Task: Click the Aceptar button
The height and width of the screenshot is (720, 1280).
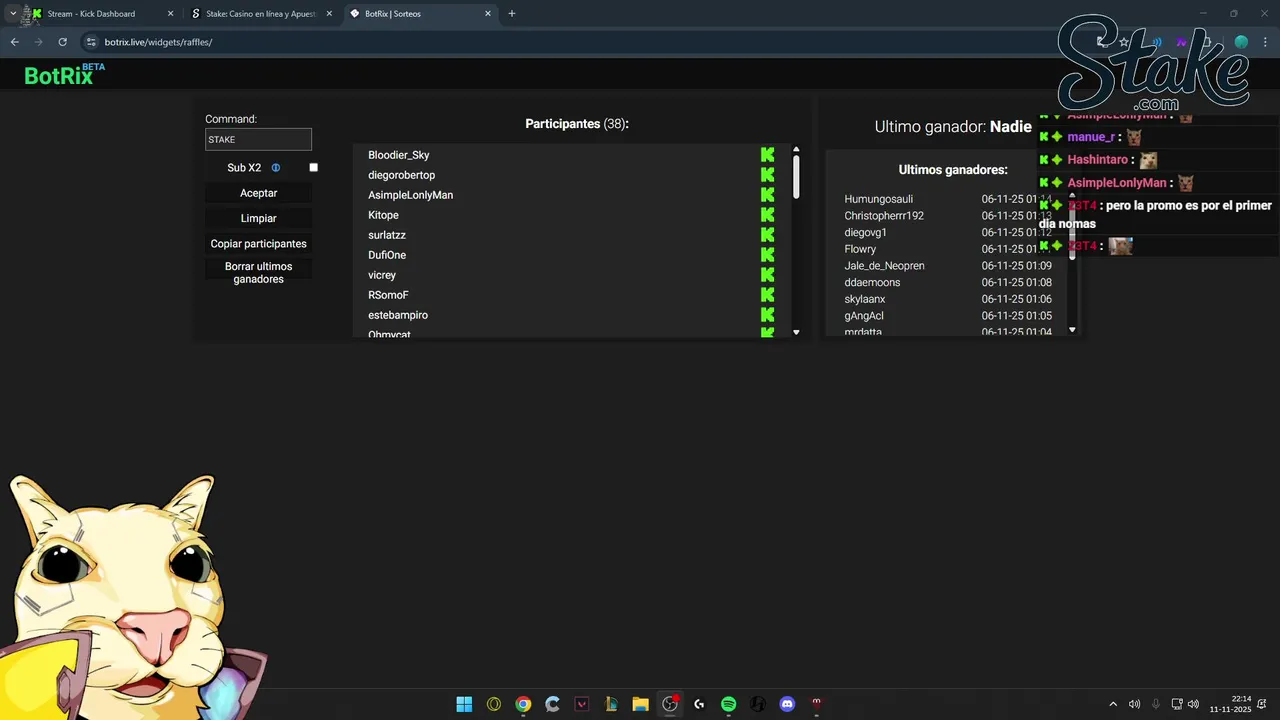Action: pyautogui.click(x=259, y=193)
